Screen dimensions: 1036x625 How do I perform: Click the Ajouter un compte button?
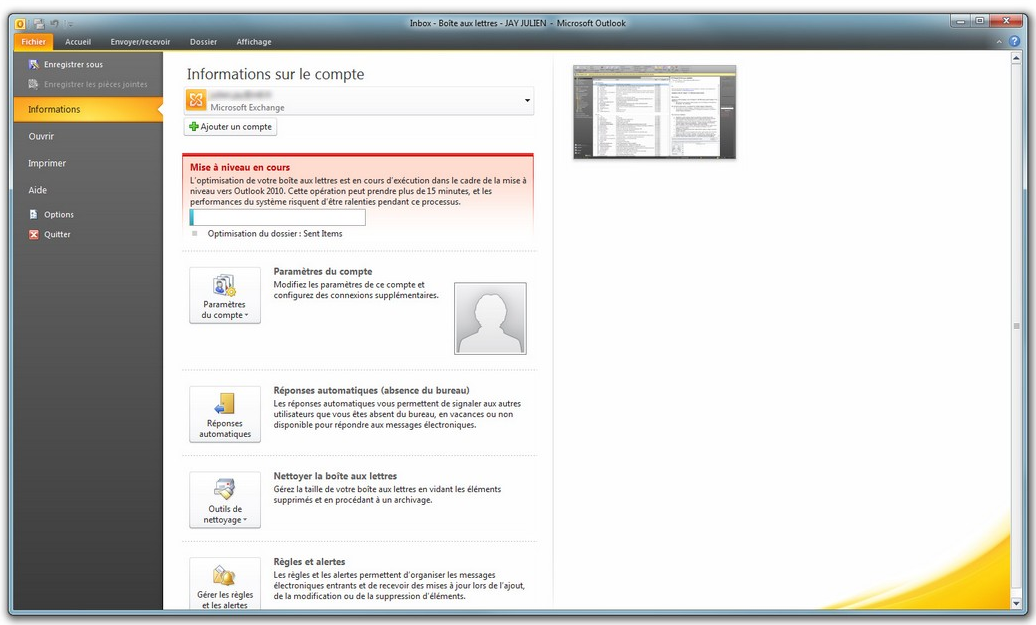click(x=230, y=127)
